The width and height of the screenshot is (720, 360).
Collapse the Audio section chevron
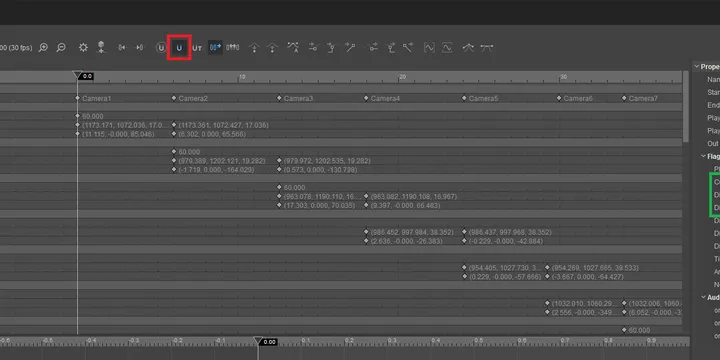pyautogui.click(x=703, y=297)
